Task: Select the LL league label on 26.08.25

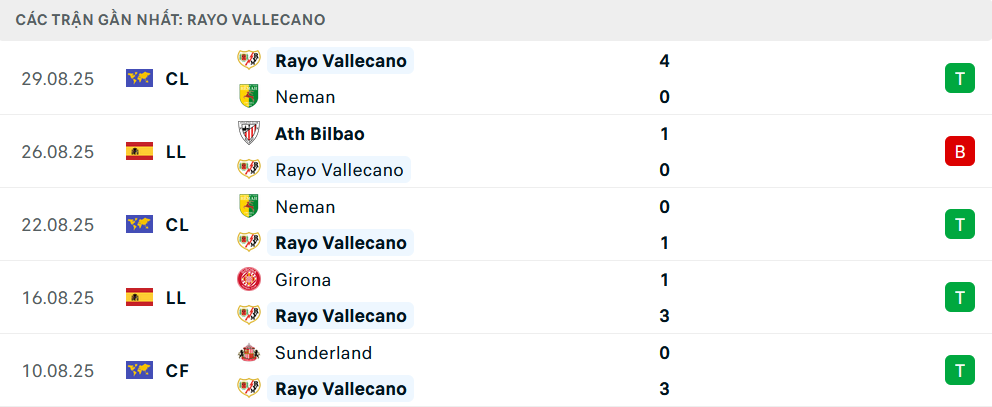Action: (x=176, y=152)
